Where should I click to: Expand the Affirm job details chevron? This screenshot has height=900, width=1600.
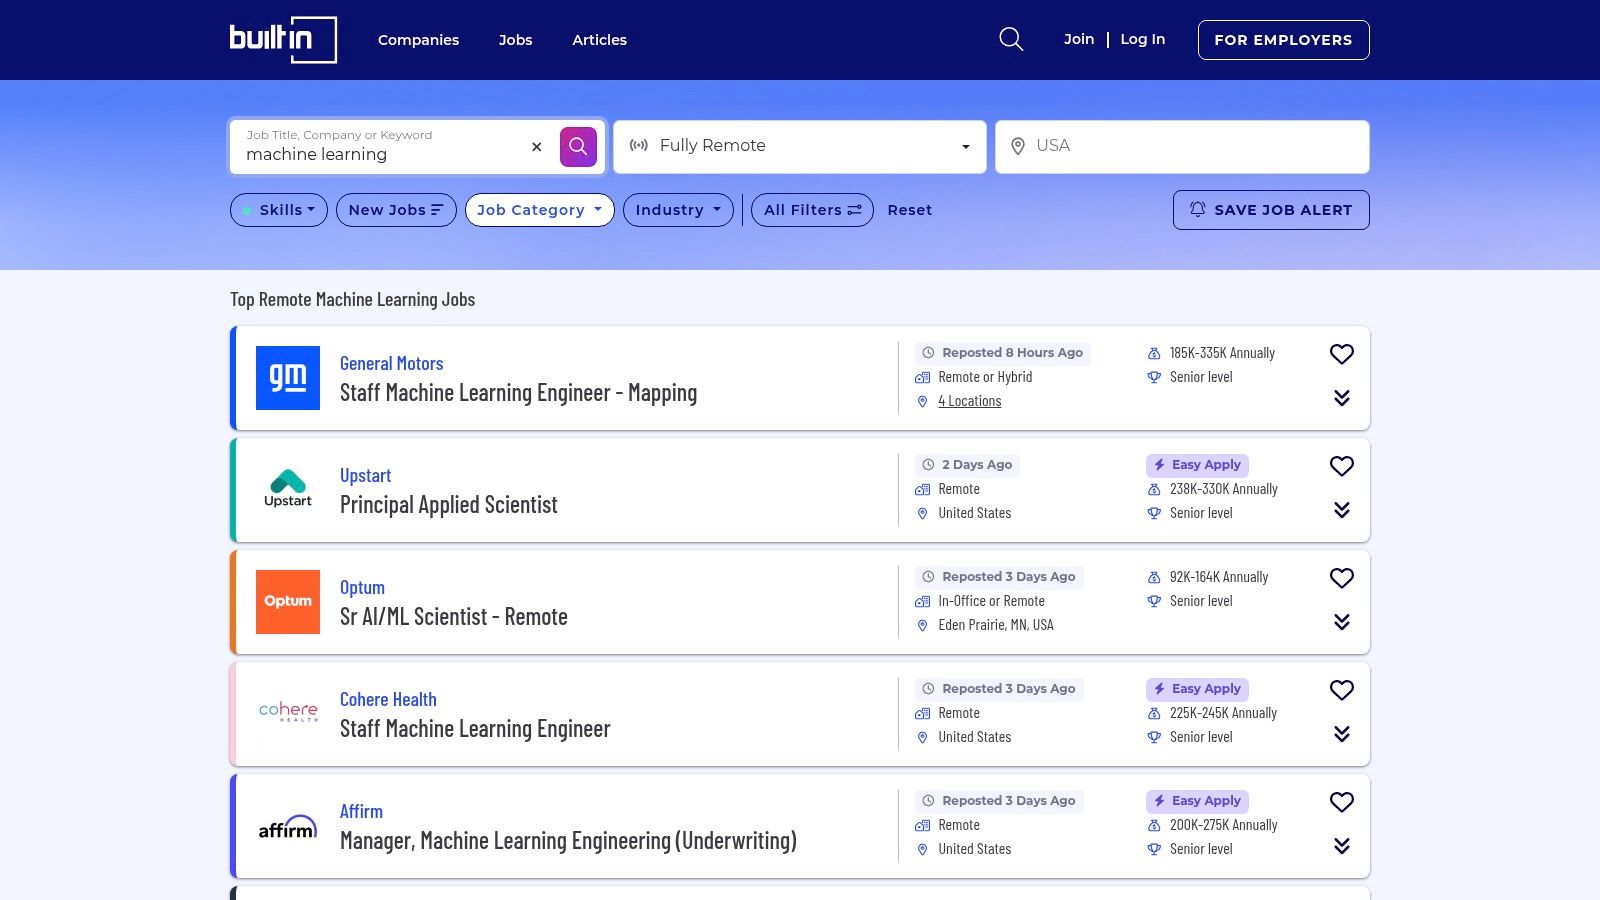[x=1342, y=846]
